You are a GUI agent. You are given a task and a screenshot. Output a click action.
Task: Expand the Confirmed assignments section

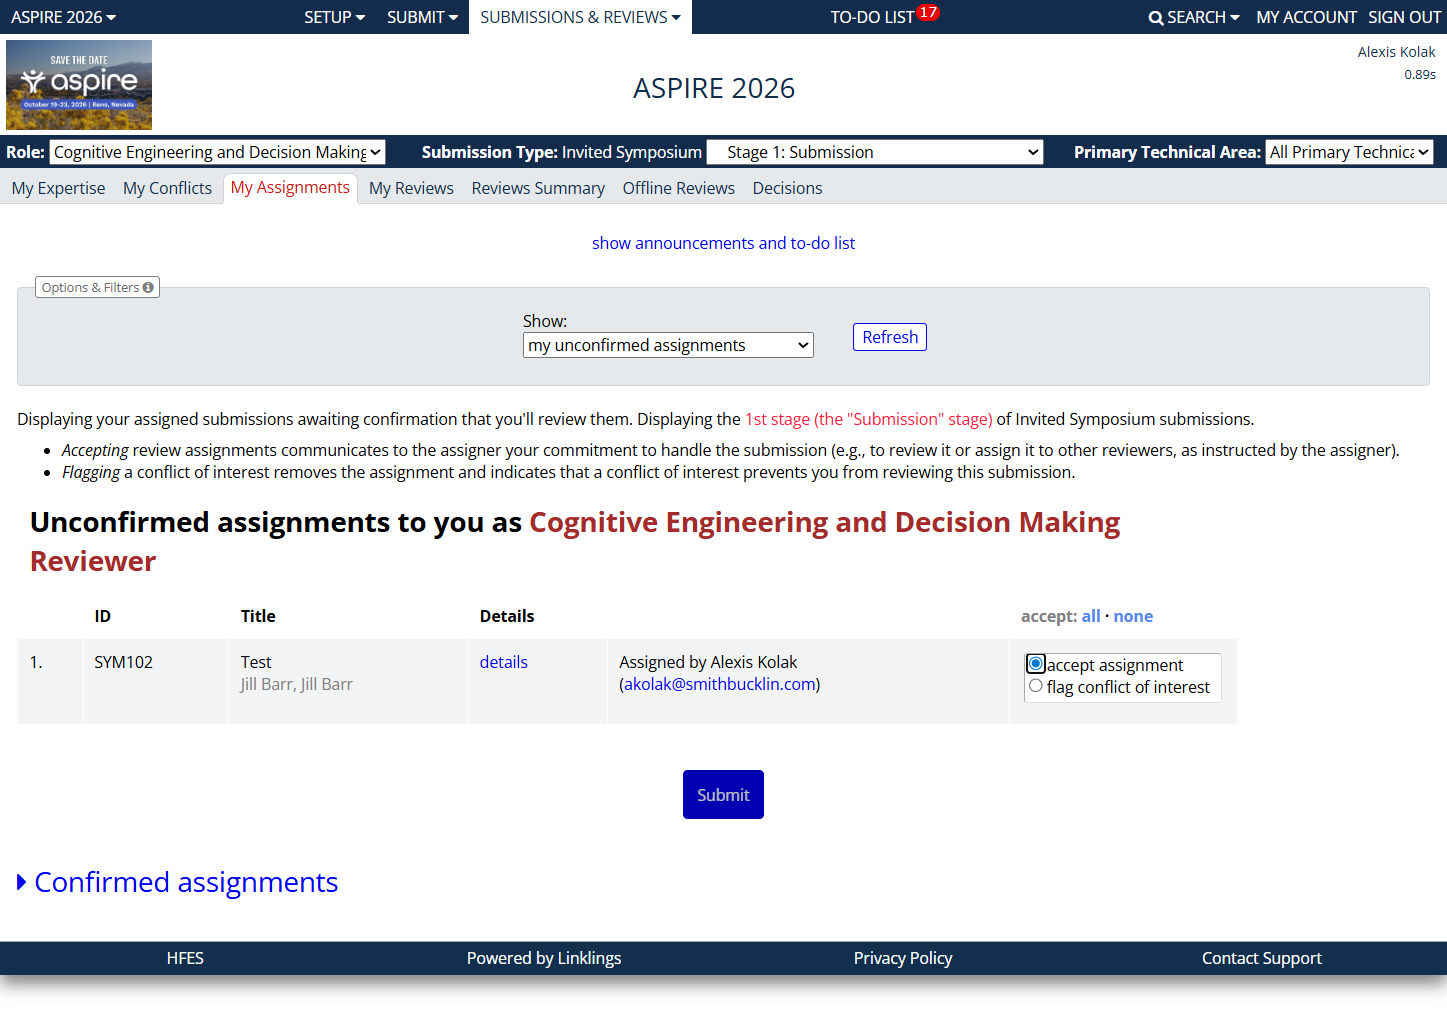pyautogui.click(x=178, y=882)
